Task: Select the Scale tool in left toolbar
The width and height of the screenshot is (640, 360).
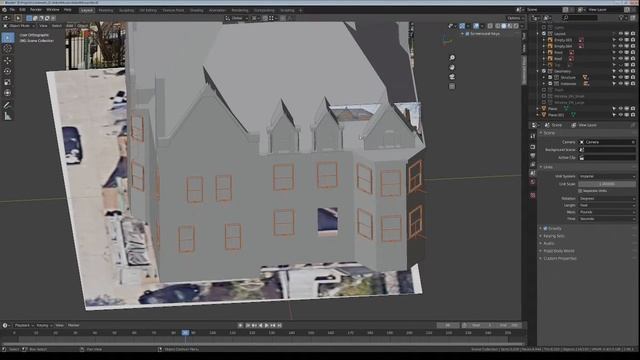Action: coord(8,82)
